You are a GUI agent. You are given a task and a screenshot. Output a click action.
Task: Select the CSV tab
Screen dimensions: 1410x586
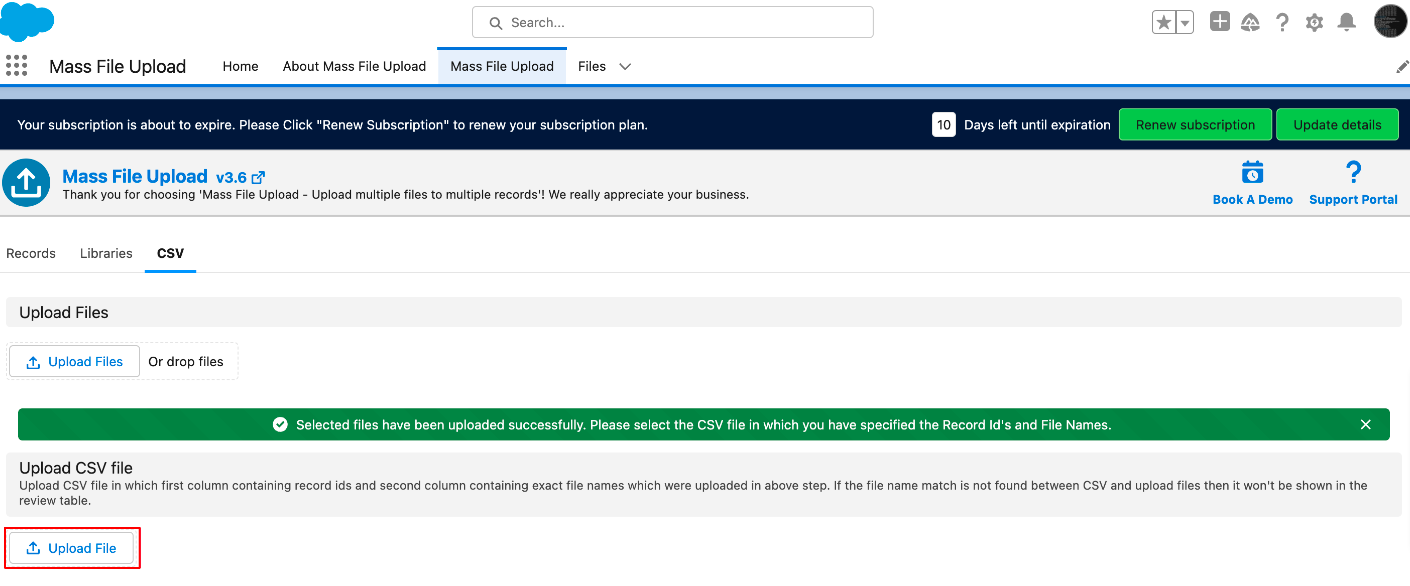pyautogui.click(x=170, y=253)
